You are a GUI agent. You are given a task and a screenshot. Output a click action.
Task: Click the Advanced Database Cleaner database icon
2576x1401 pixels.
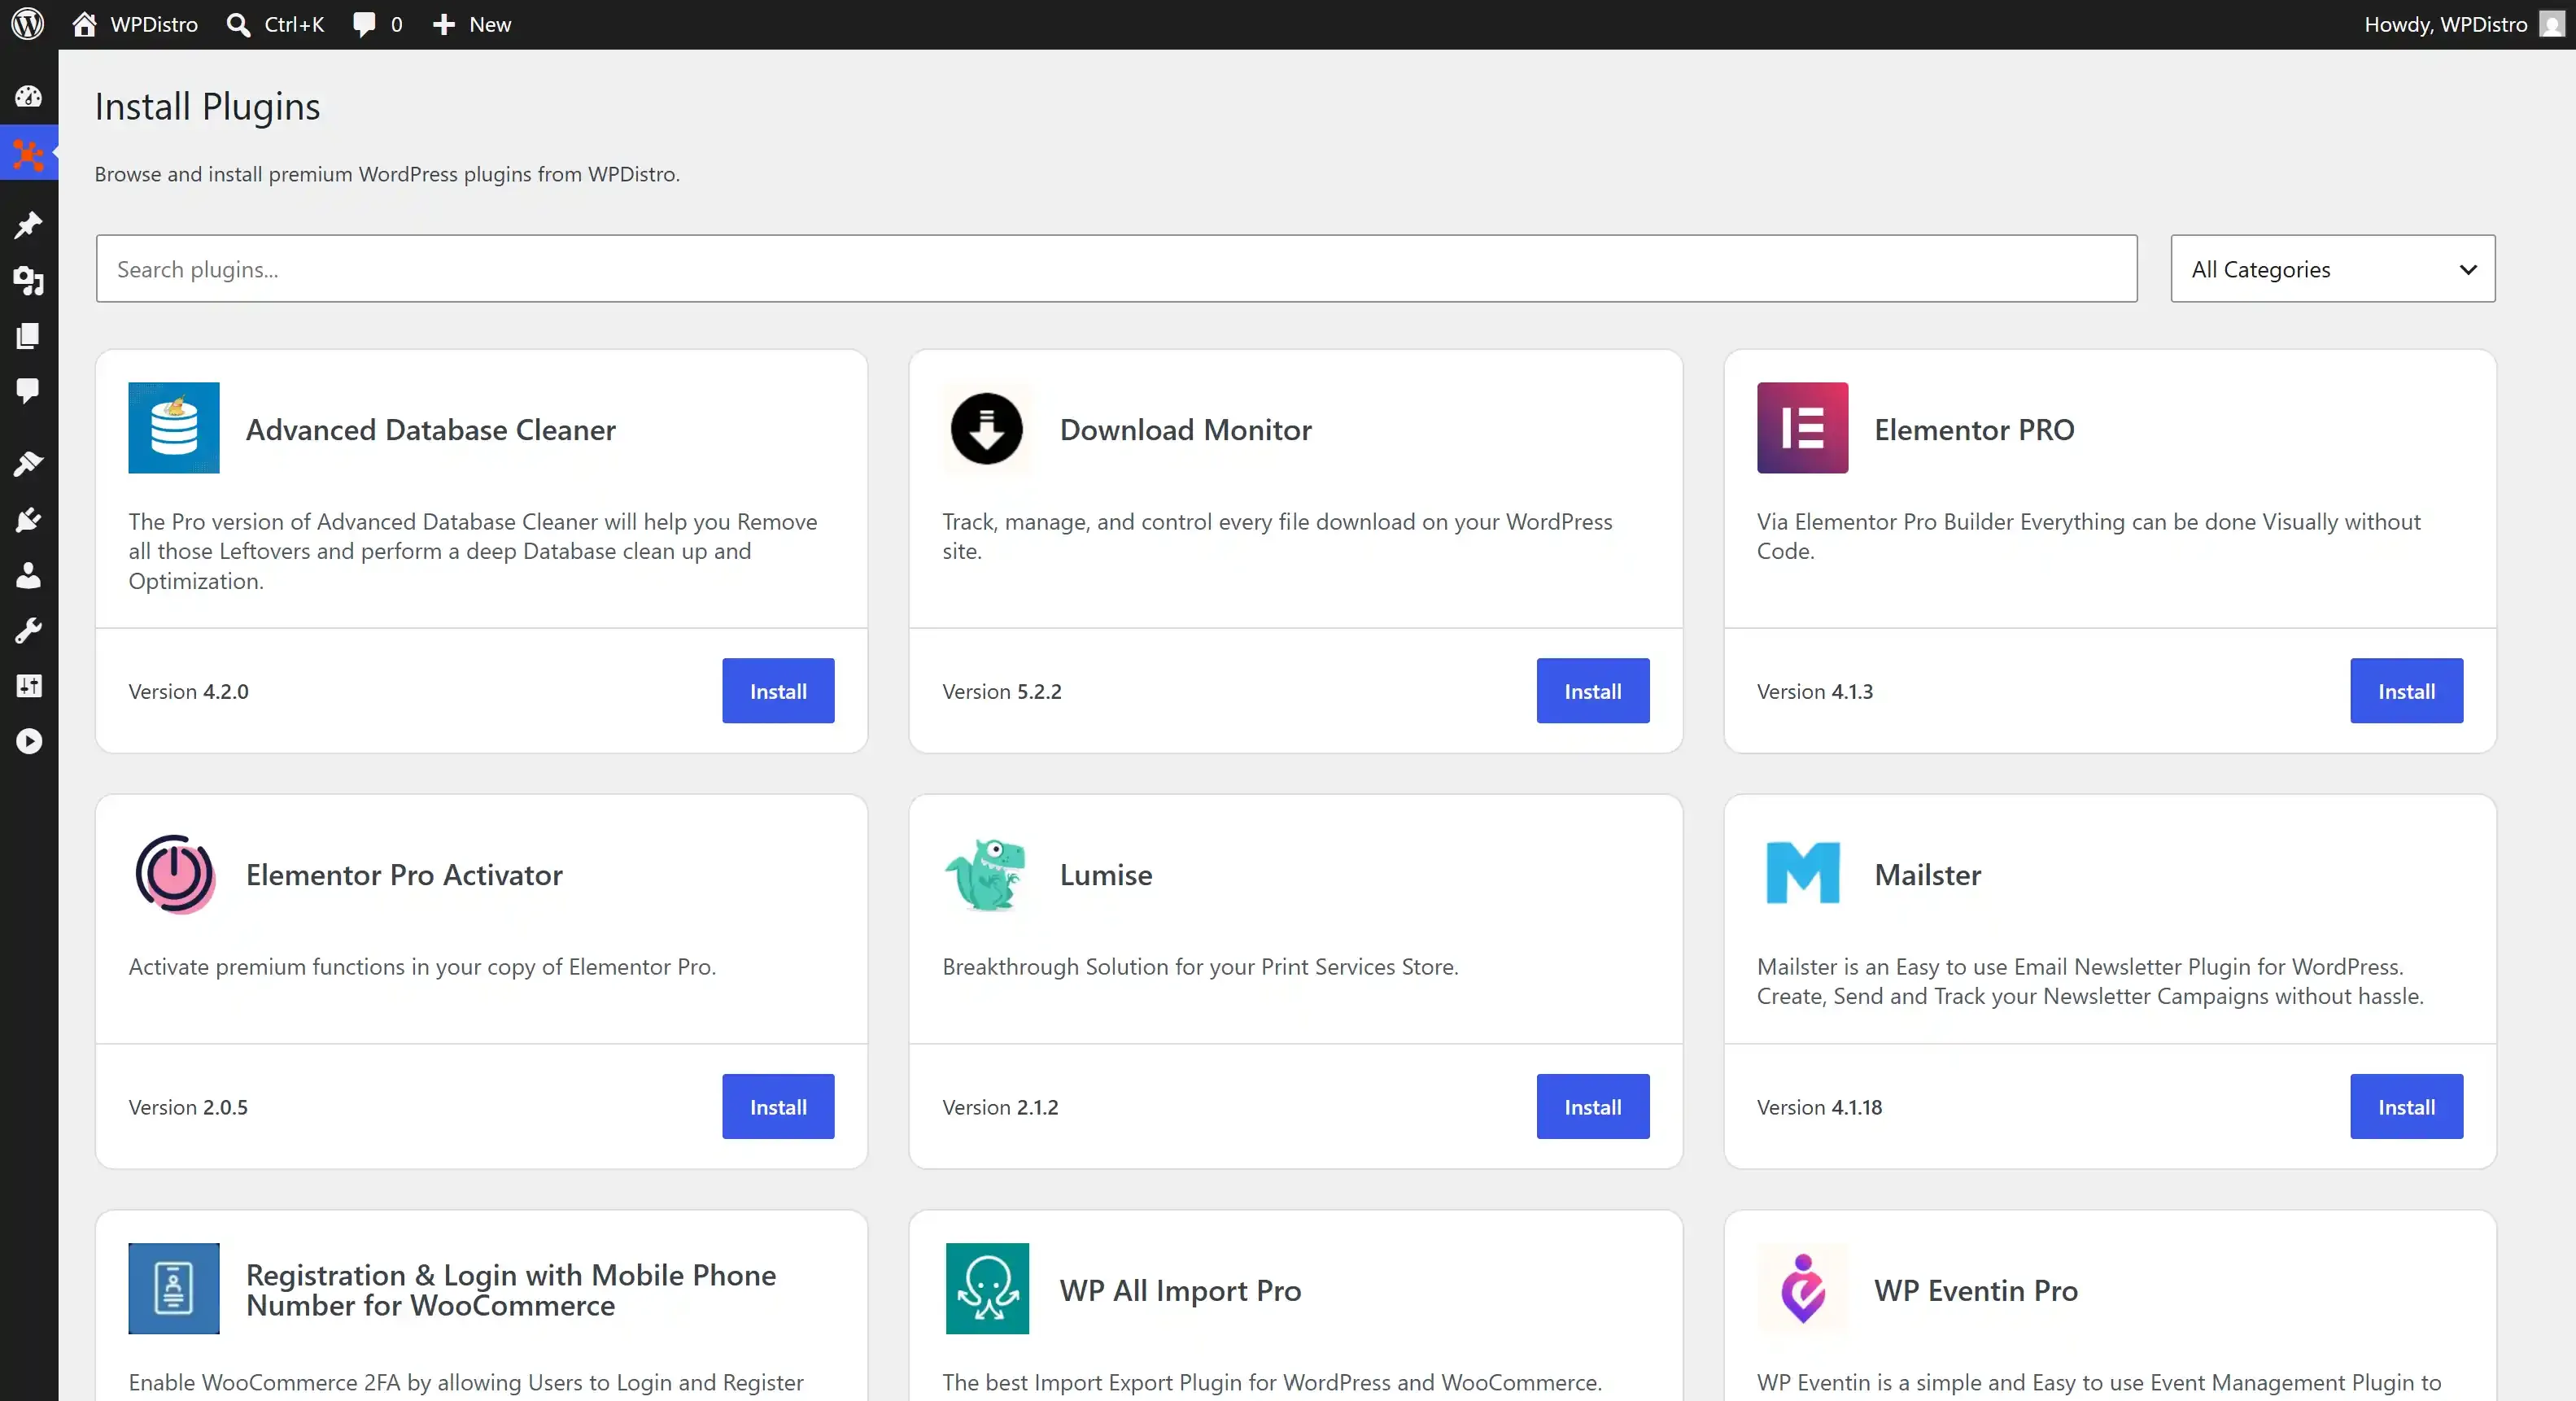coord(174,428)
